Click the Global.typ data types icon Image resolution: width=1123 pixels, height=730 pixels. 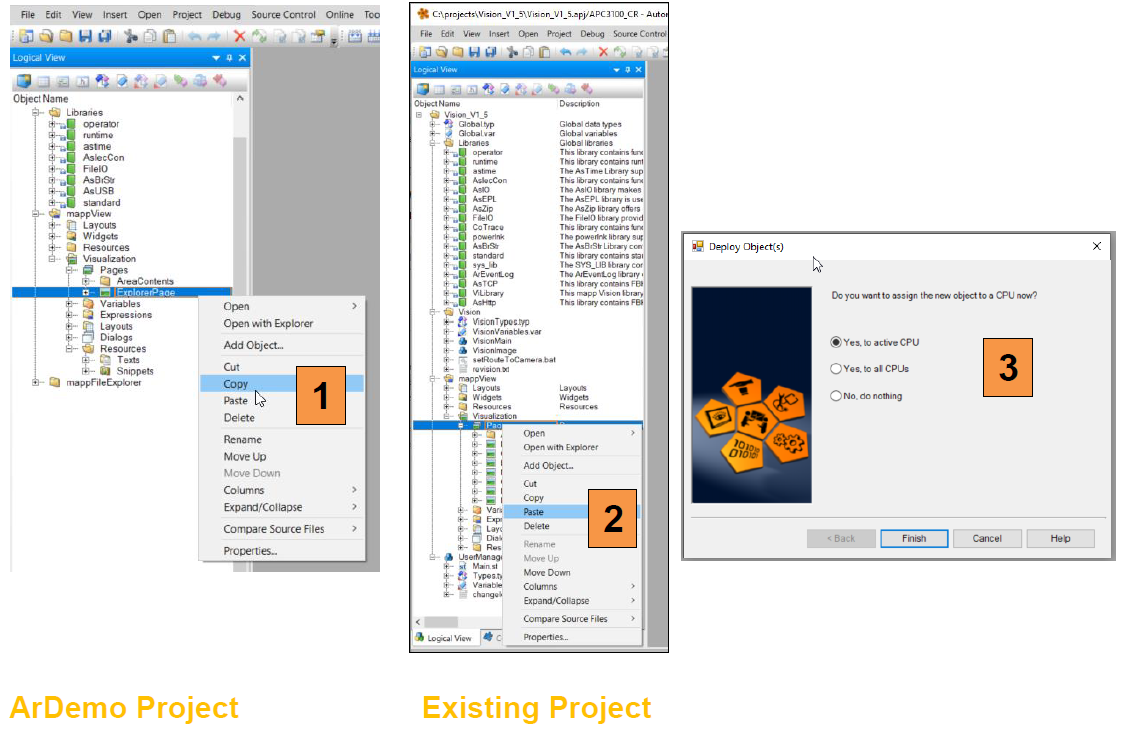[448, 124]
